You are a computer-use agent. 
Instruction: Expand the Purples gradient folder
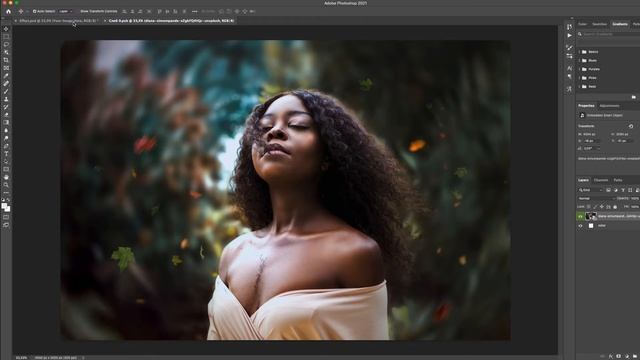[580, 69]
